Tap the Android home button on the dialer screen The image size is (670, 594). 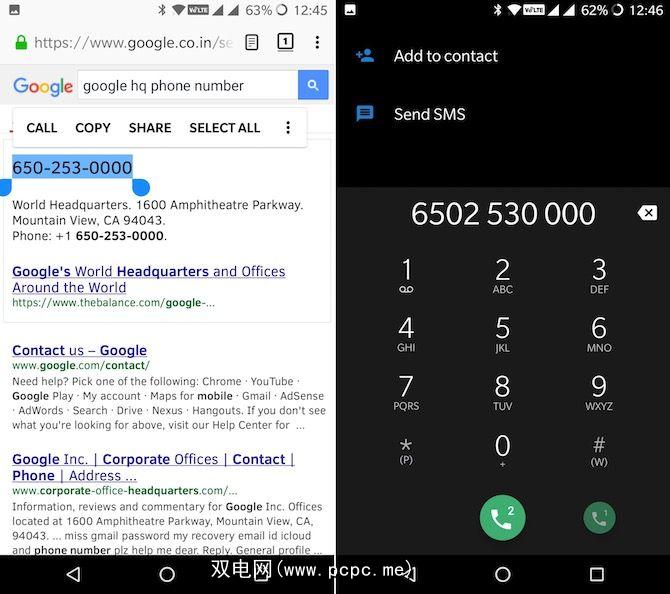pos(502,574)
